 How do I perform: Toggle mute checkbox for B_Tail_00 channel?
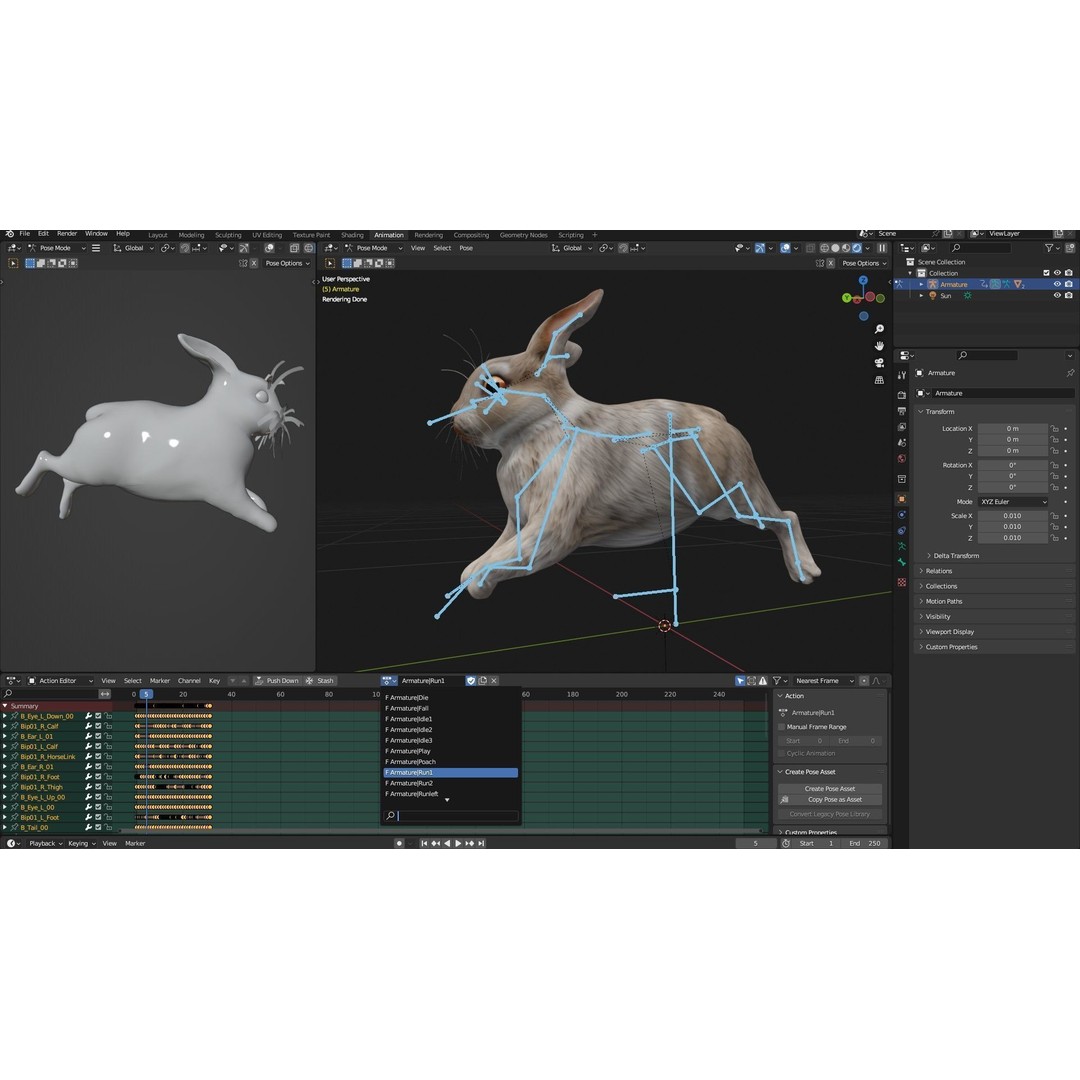pyautogui.click(x=98, y=827)
